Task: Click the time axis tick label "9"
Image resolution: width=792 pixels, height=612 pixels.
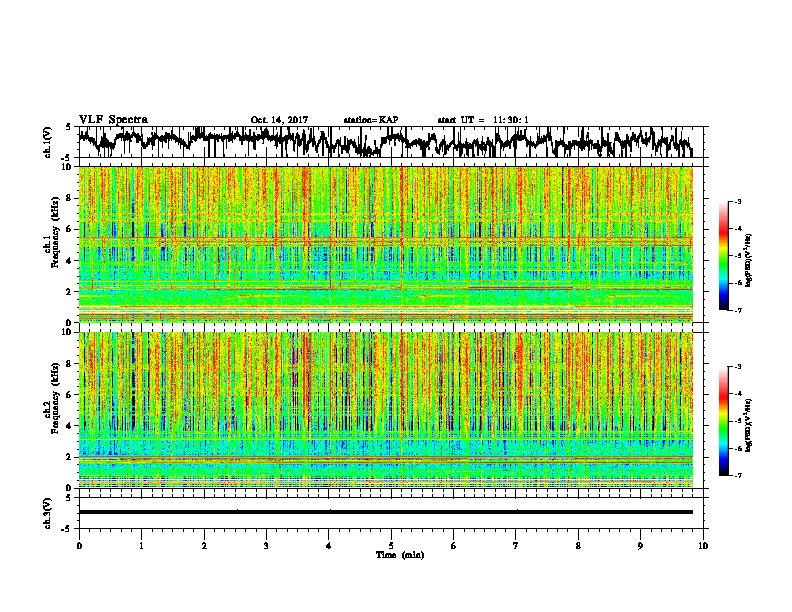Action: point(640,546)
